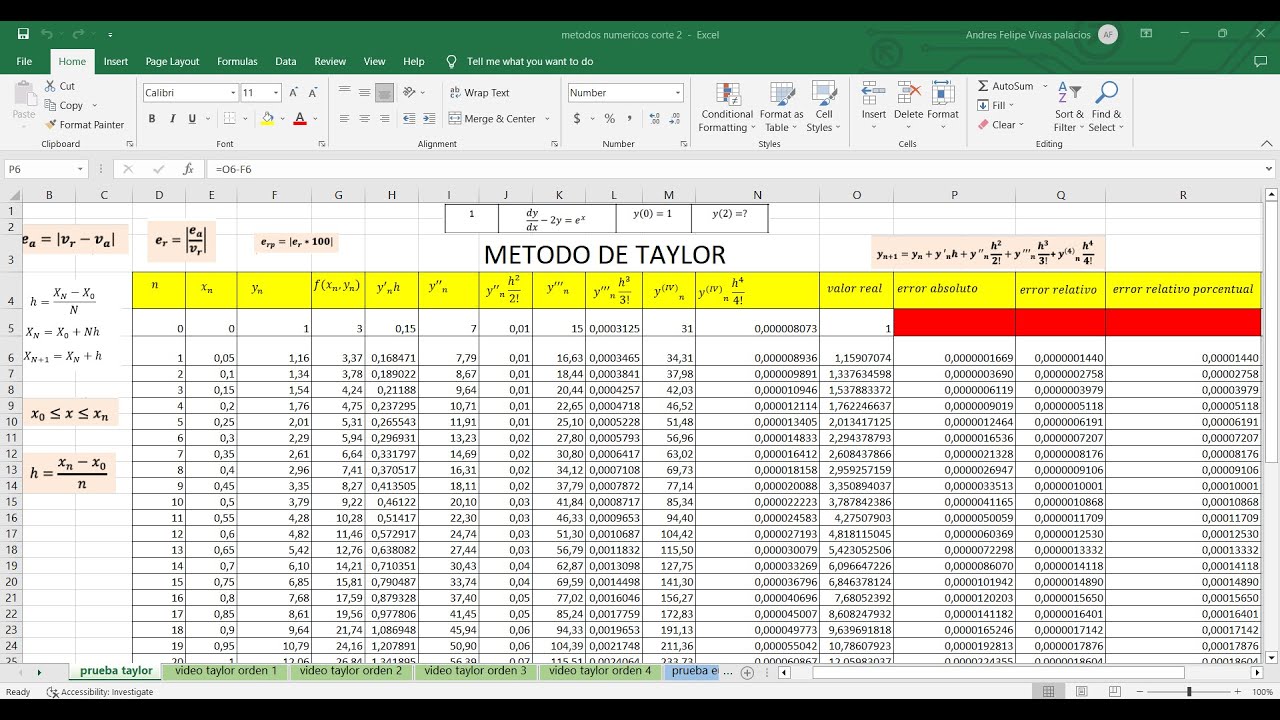
Task: Open Conditional Formatting menu
Action: pos(726,106)
